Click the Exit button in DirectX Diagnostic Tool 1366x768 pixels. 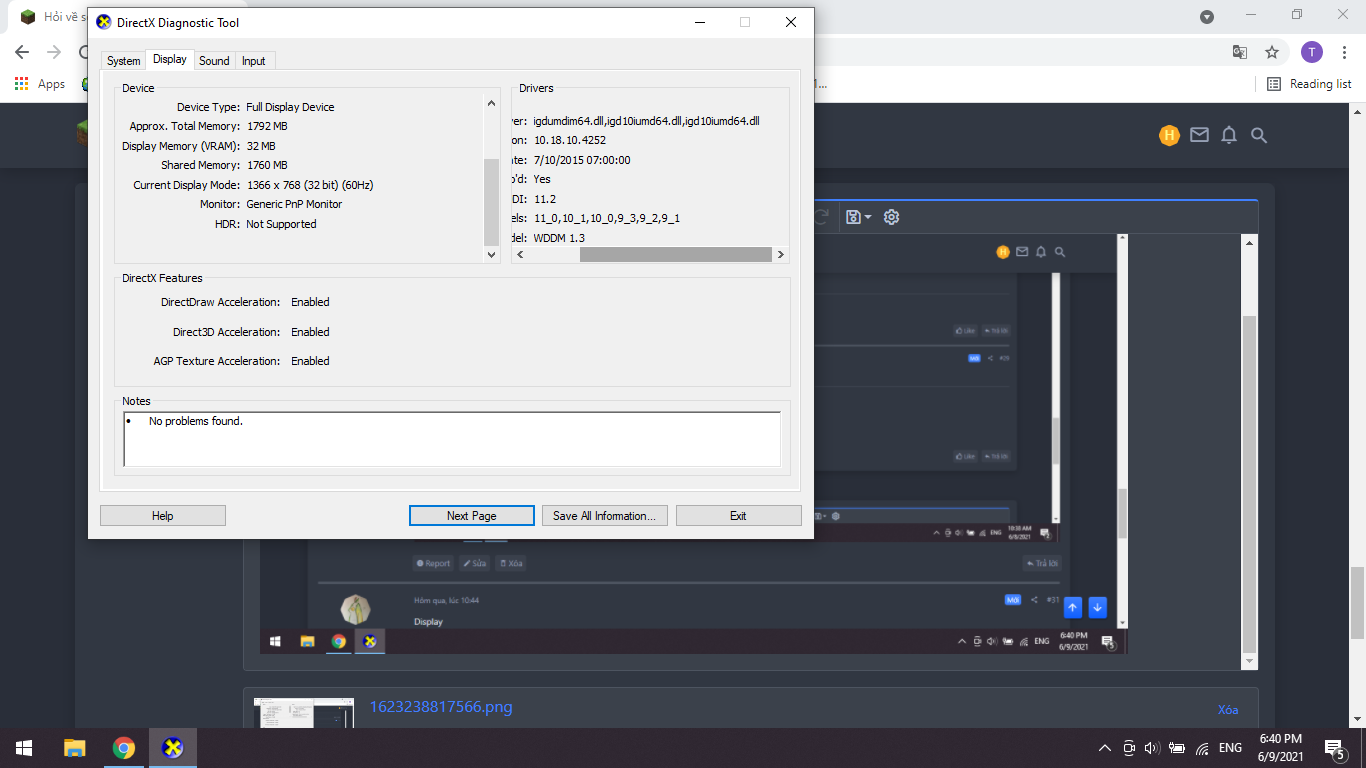739,516
